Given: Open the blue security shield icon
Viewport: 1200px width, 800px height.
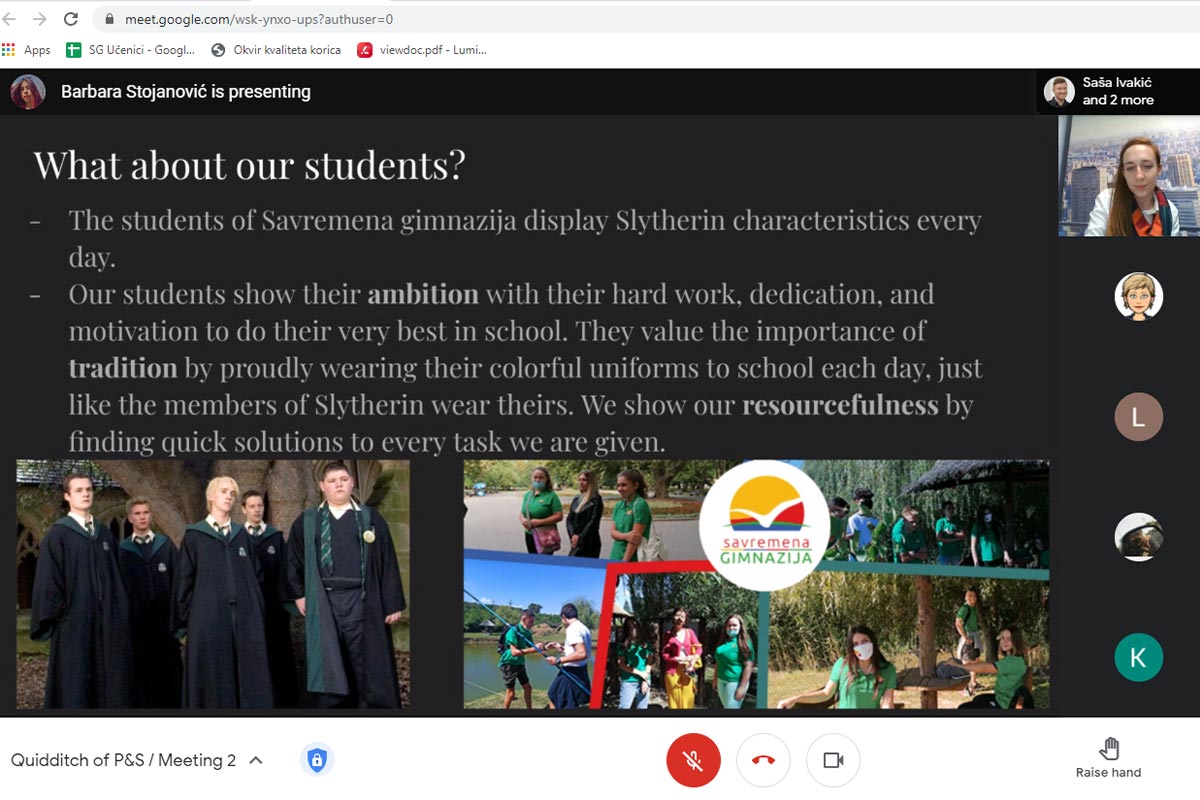Looking at the screenshot, I should coord(317,760).
